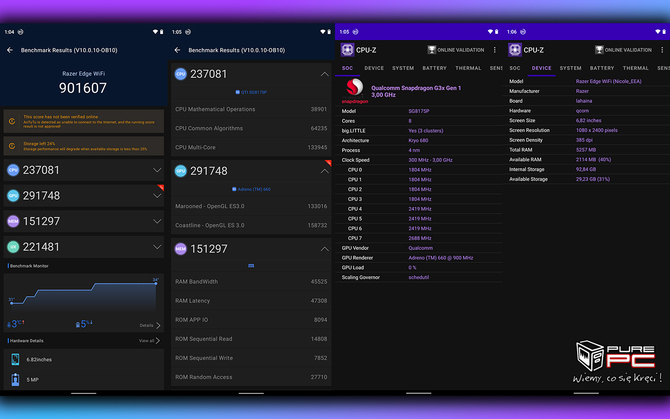Collapse the GPU 291748 section in the second panel

[325, 171]
